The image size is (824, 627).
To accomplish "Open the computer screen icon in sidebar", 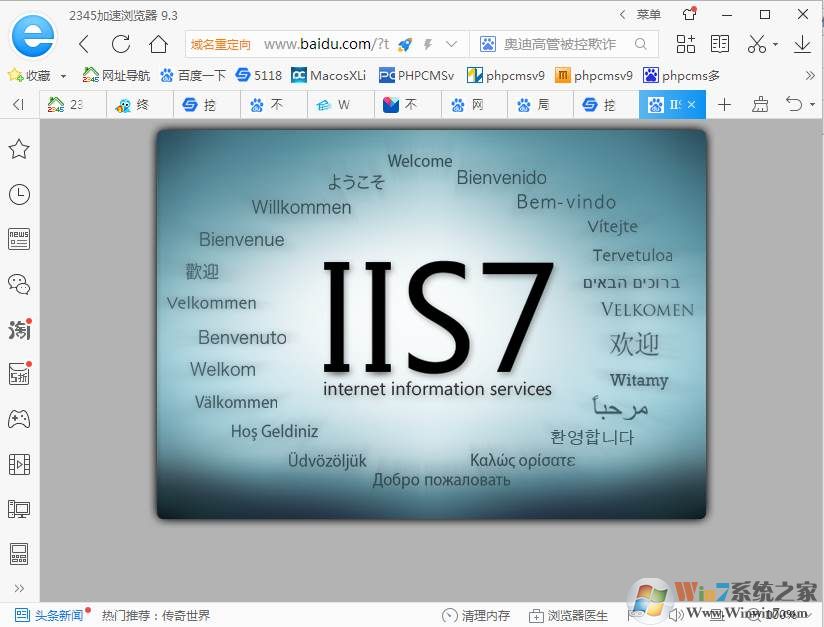I will (x=19, y=509).
